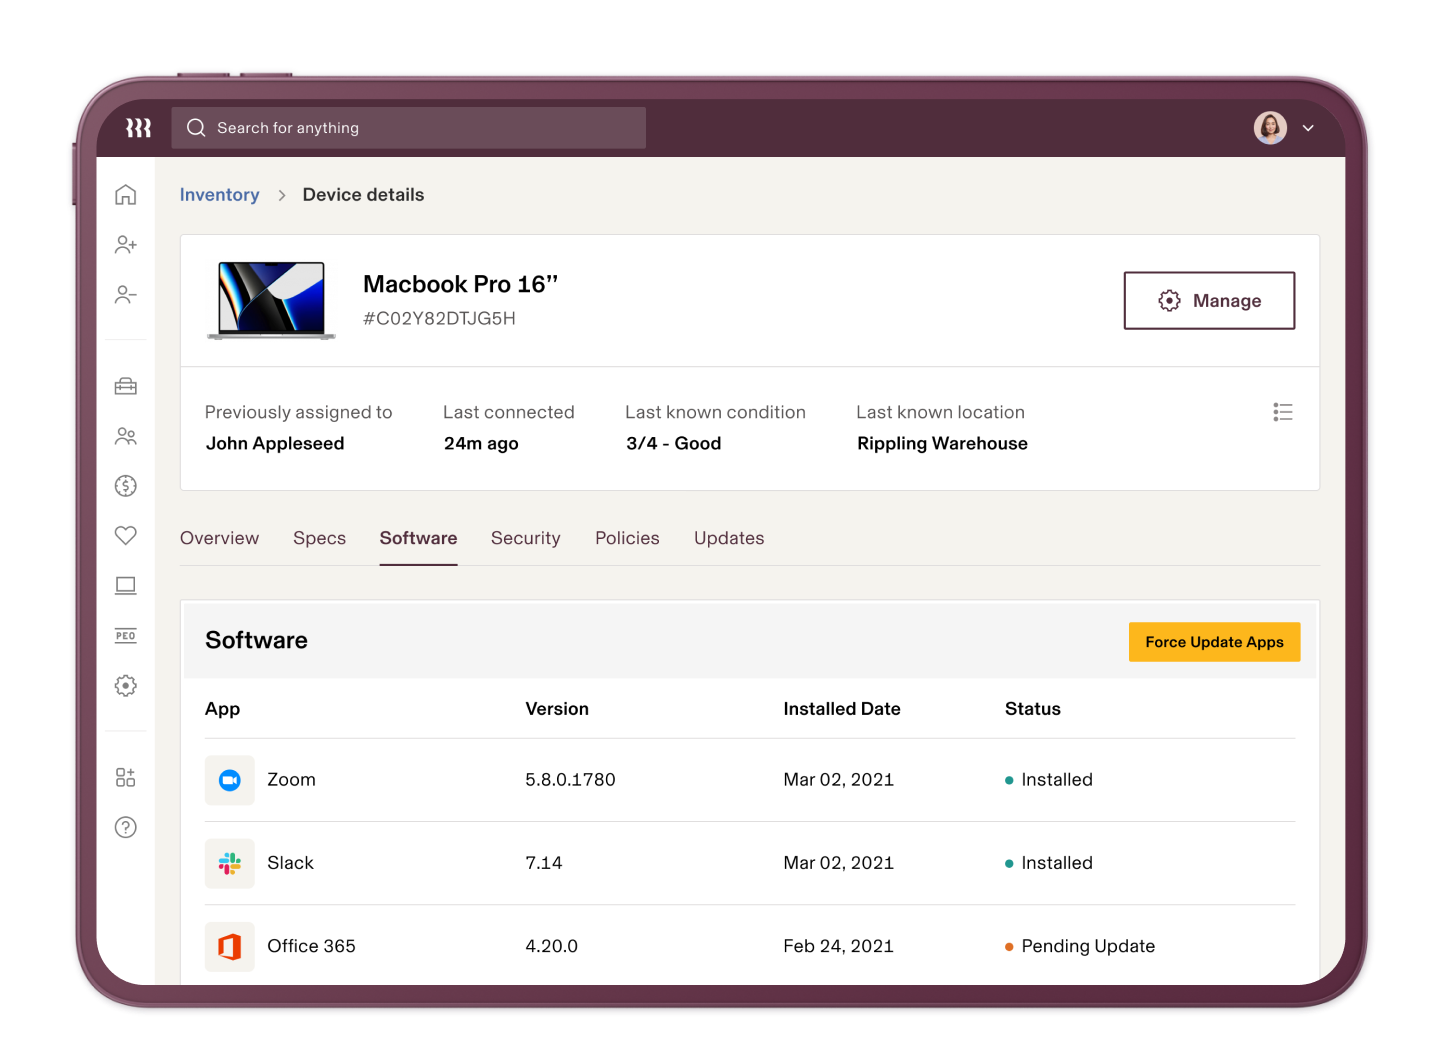Viewport: 1448px width, 1060px height.
Task: Click the 24m ago value
Action: pos(481,443)
